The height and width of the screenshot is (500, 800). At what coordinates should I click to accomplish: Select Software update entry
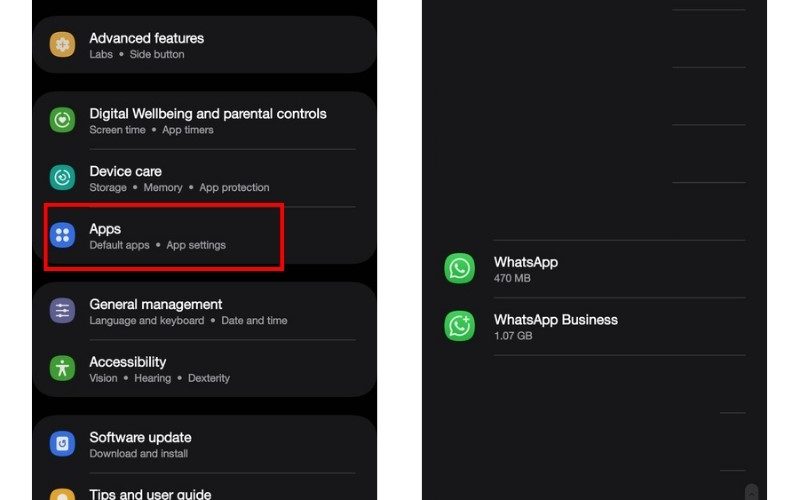pyautogui.click(x=204, y=444)
